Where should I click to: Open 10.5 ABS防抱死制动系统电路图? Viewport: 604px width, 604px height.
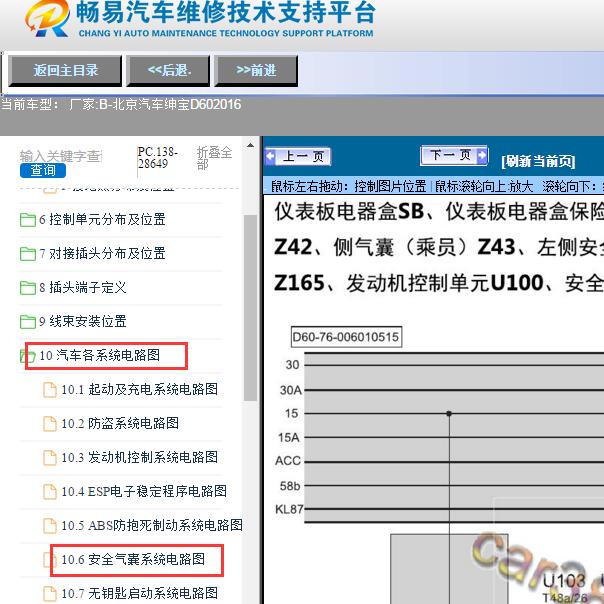[x=152, y=525]
